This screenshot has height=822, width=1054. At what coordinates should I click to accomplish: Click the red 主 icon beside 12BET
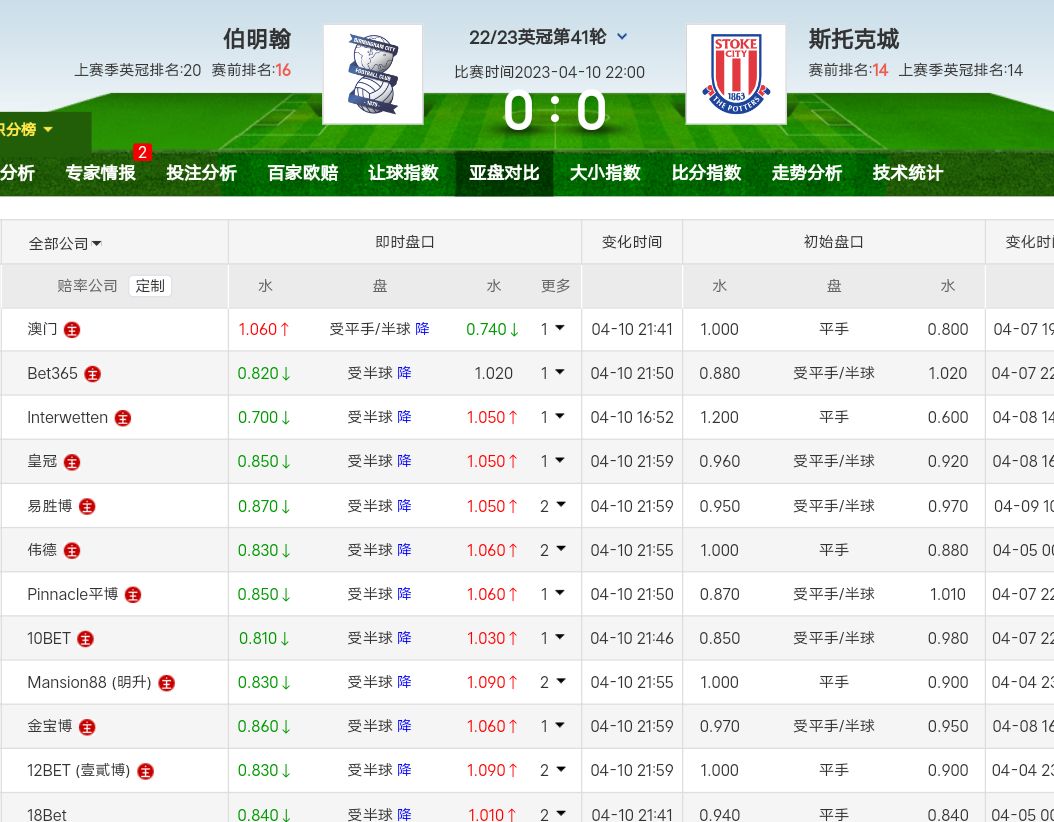pos(146,771)
